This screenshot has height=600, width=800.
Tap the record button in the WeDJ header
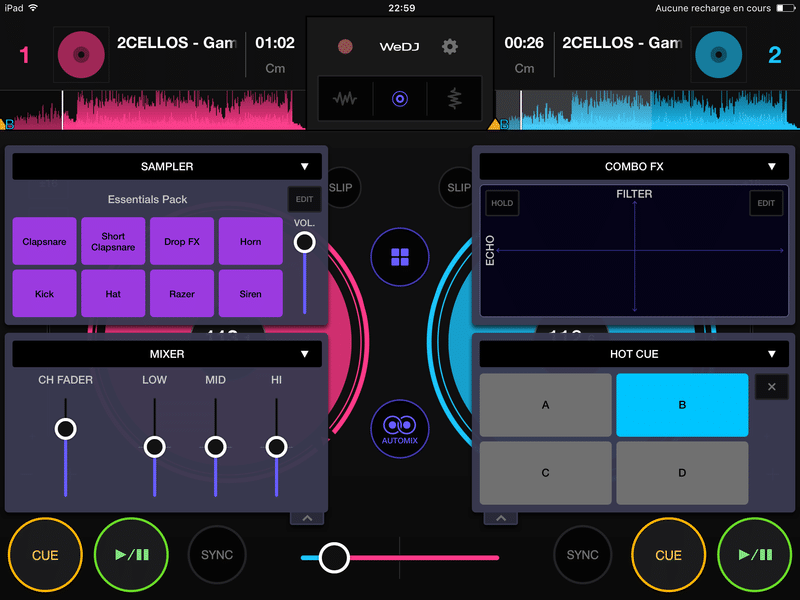pos(345,47)
